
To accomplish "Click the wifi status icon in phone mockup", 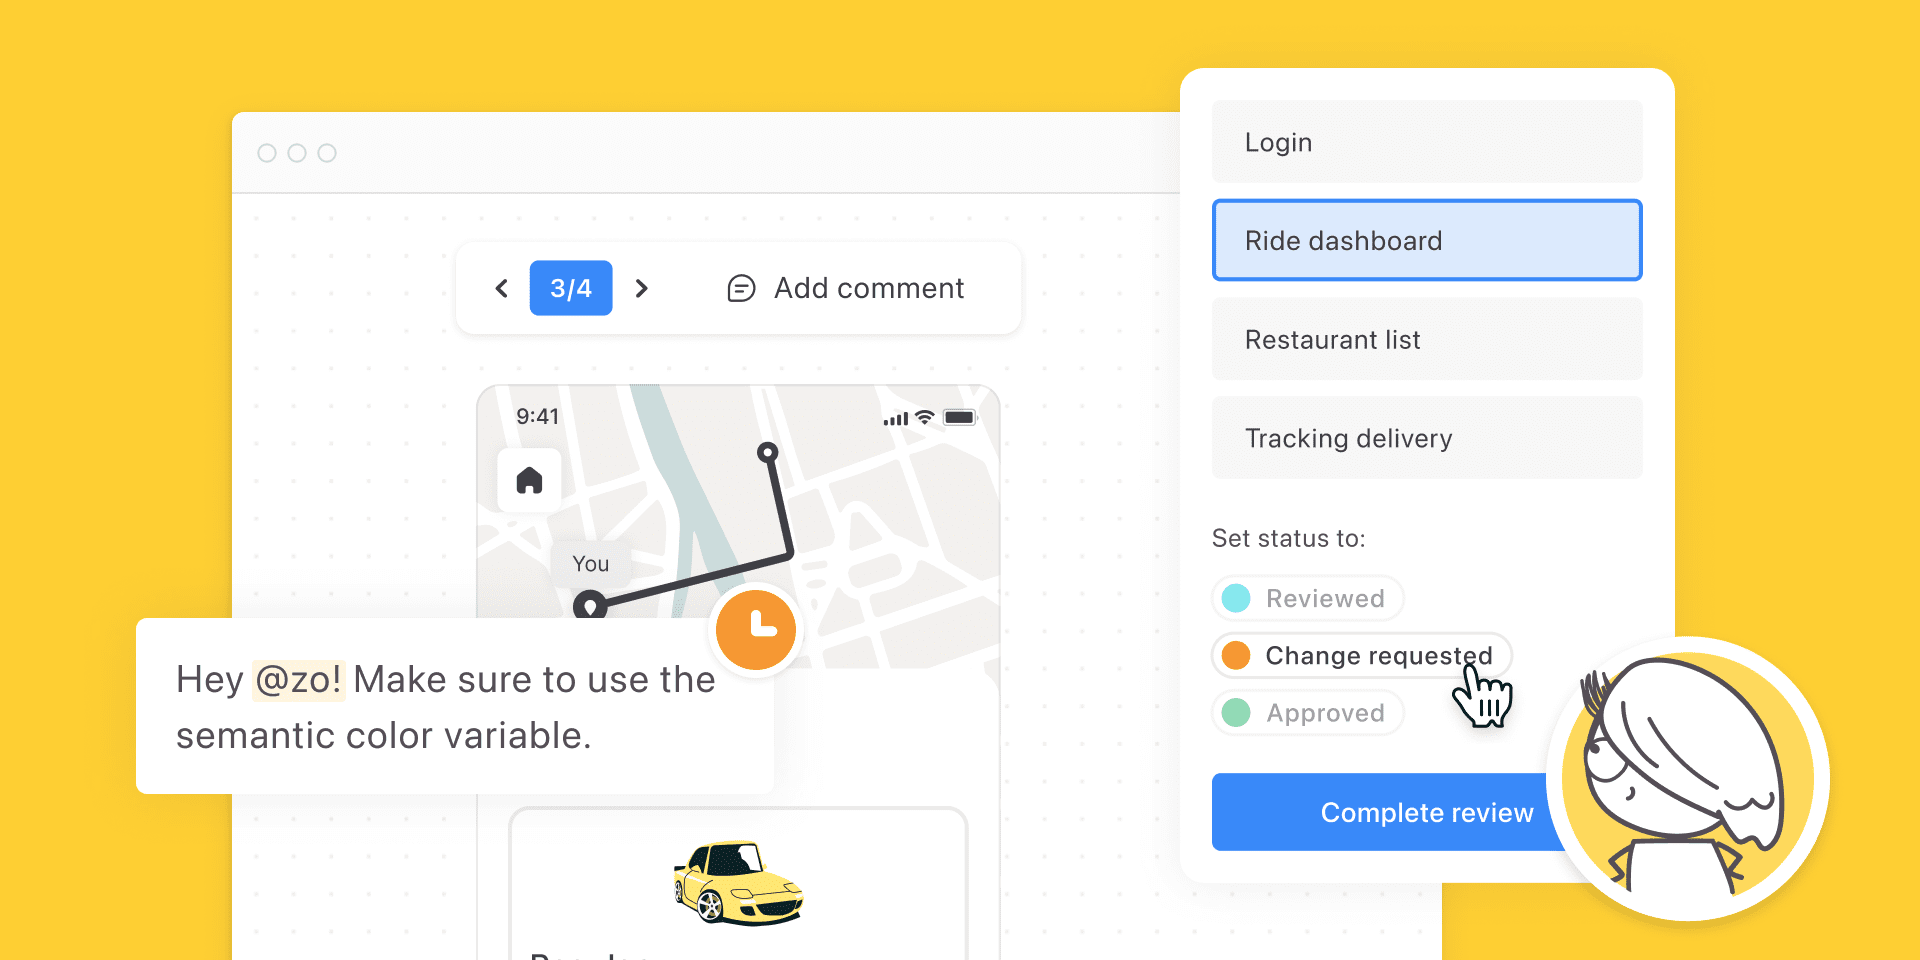I will coord(925,417).
